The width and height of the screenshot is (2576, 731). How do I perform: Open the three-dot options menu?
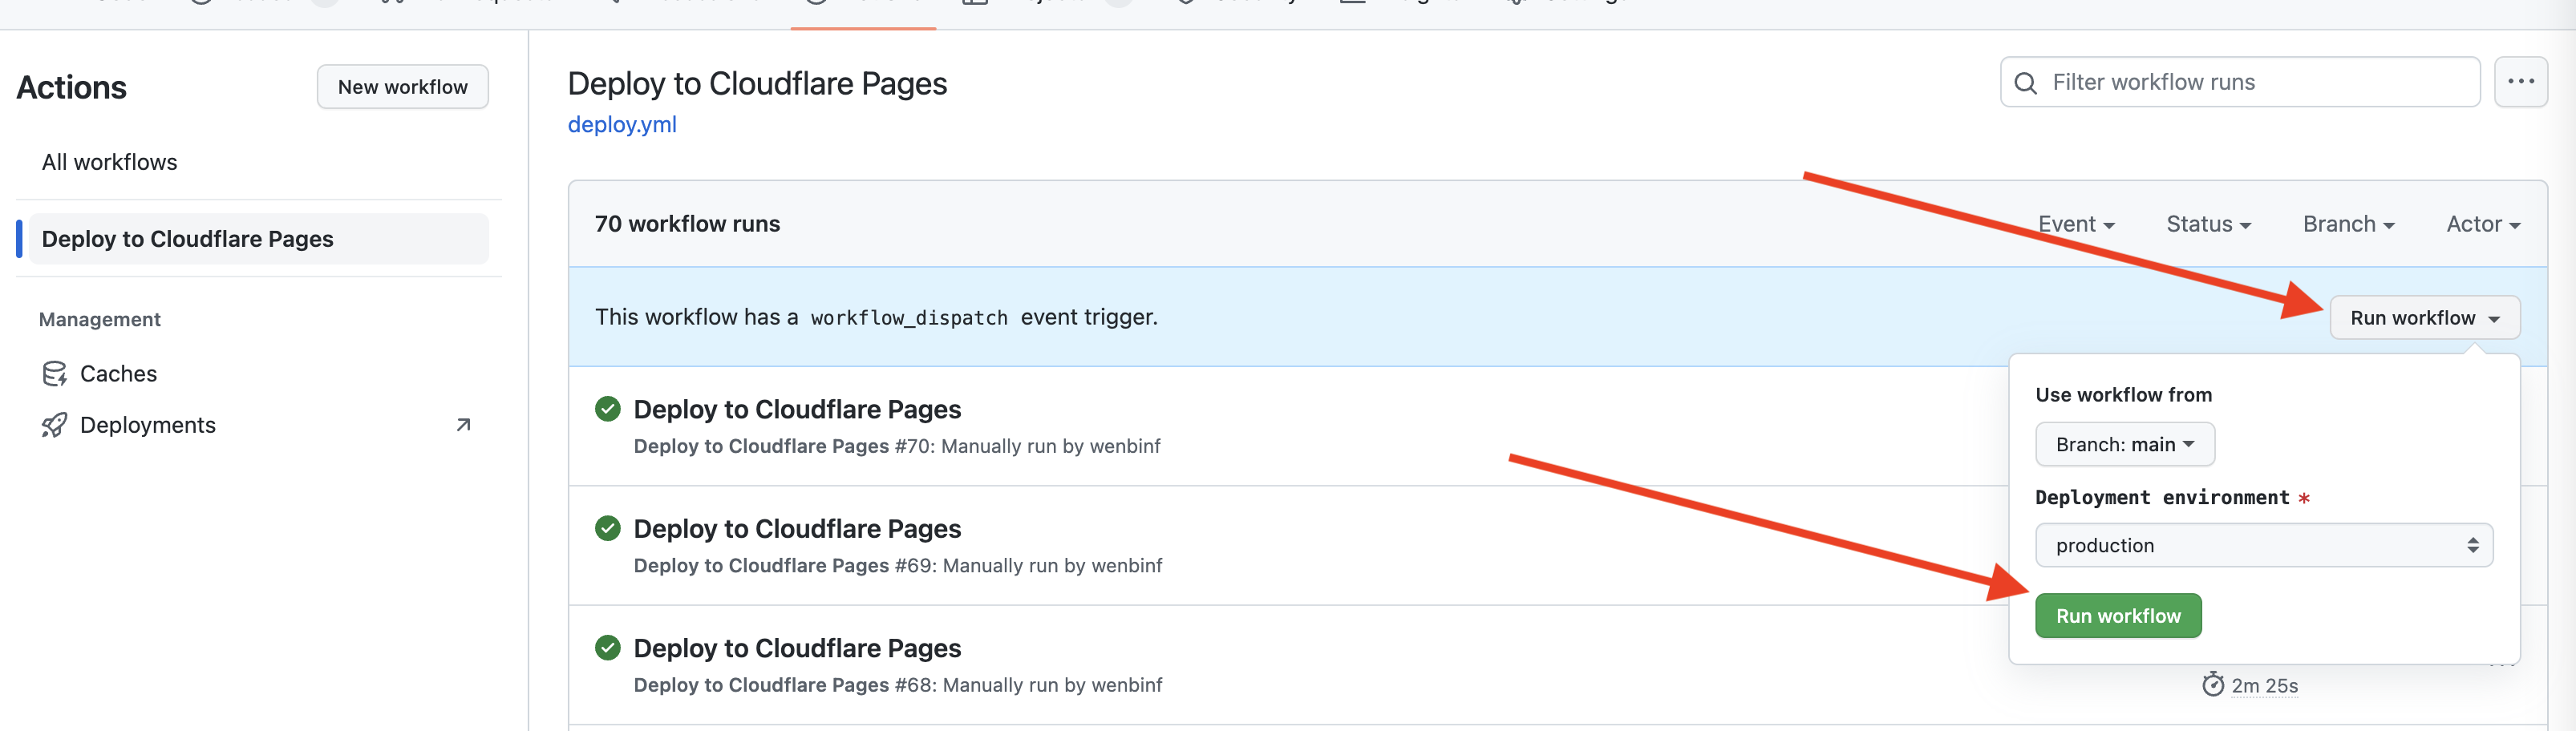click(2520, 82)
